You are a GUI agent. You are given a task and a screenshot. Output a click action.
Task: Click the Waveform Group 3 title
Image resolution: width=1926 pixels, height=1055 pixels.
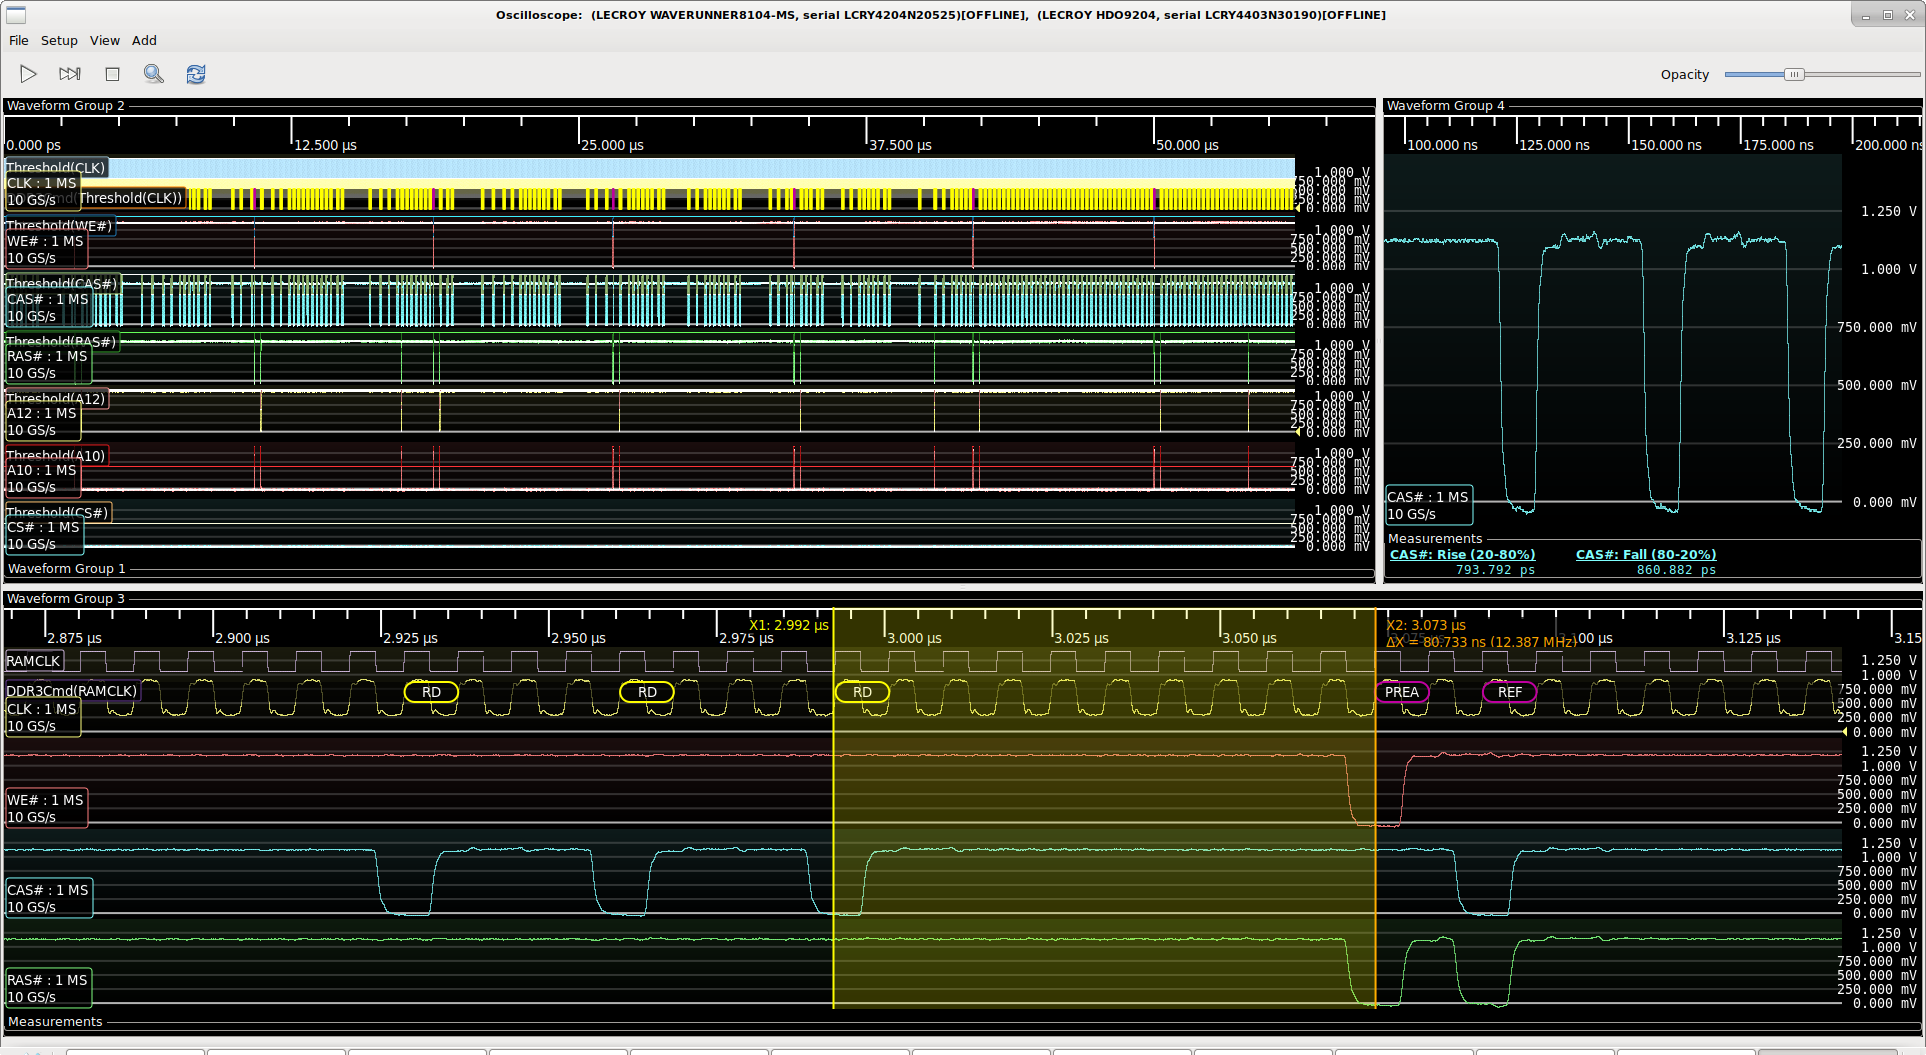point(66,599)
